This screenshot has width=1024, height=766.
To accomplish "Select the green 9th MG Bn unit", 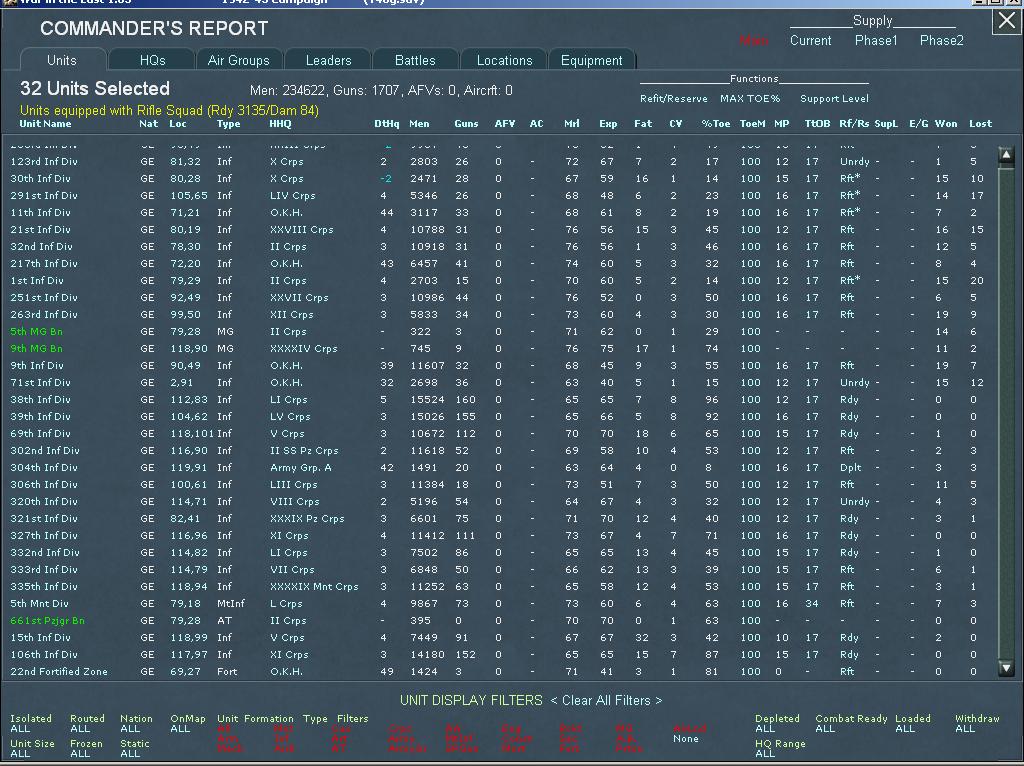I will pyautogui.click(x=37, y=349).
